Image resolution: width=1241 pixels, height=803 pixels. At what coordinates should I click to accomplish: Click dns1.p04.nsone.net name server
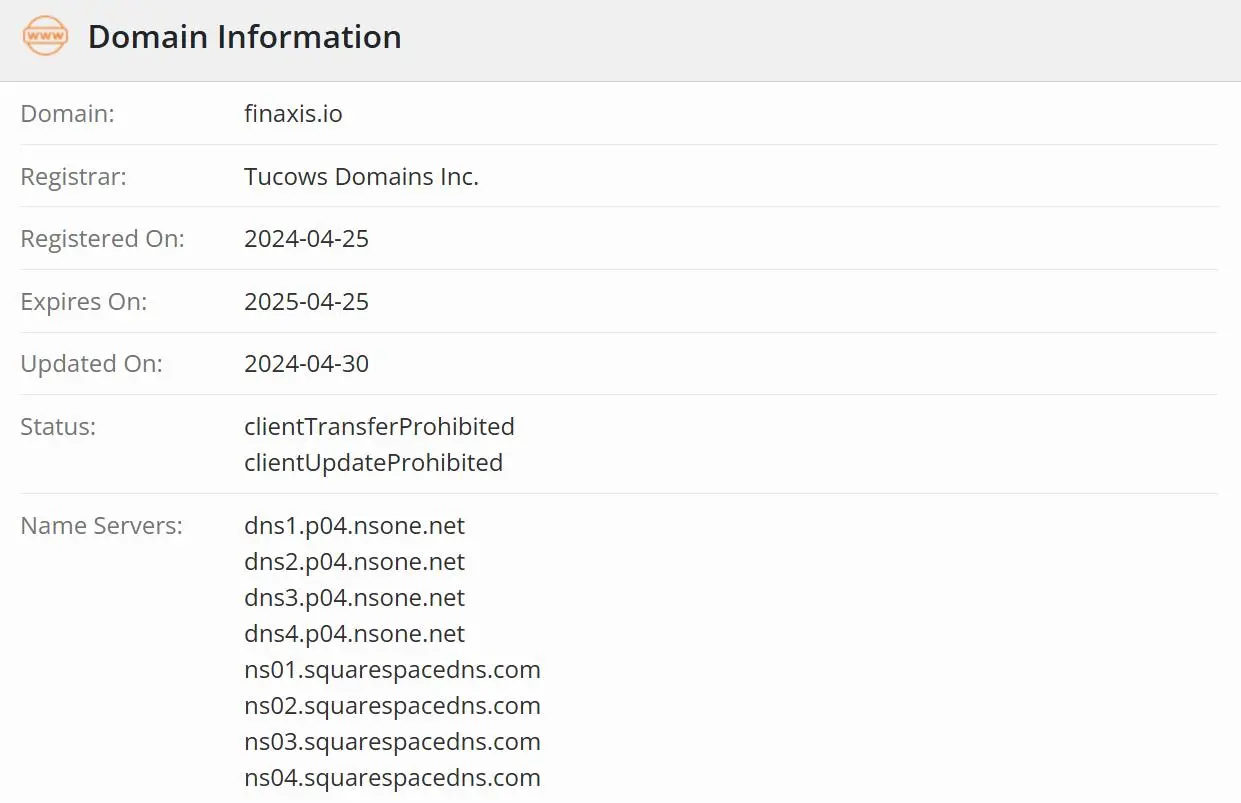pos(354,525)
